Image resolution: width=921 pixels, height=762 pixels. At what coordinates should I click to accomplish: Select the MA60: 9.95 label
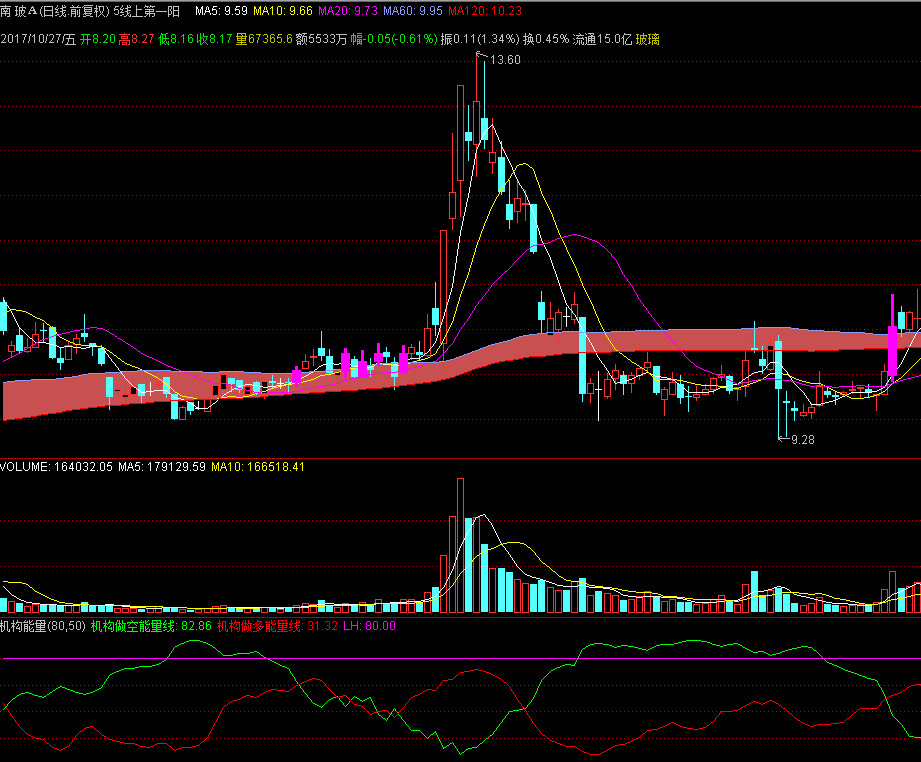413,11
